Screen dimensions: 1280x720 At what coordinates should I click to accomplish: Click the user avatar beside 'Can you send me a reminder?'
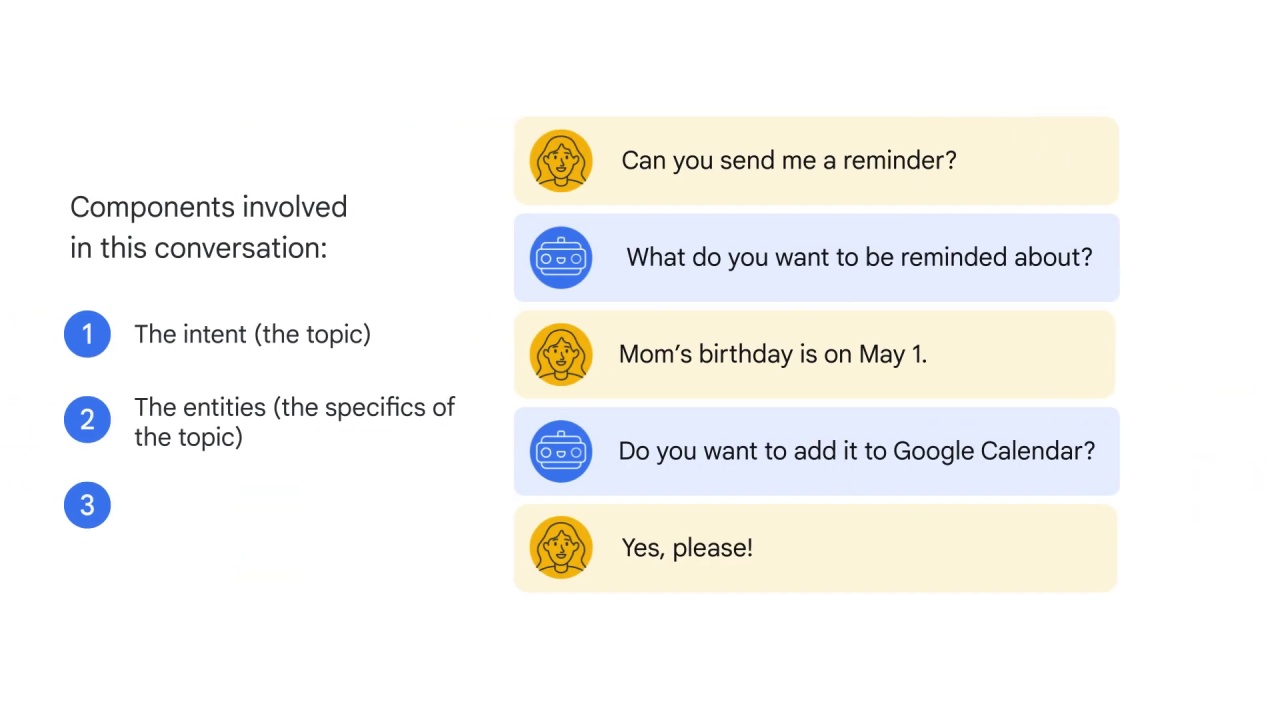pos(561,160)
